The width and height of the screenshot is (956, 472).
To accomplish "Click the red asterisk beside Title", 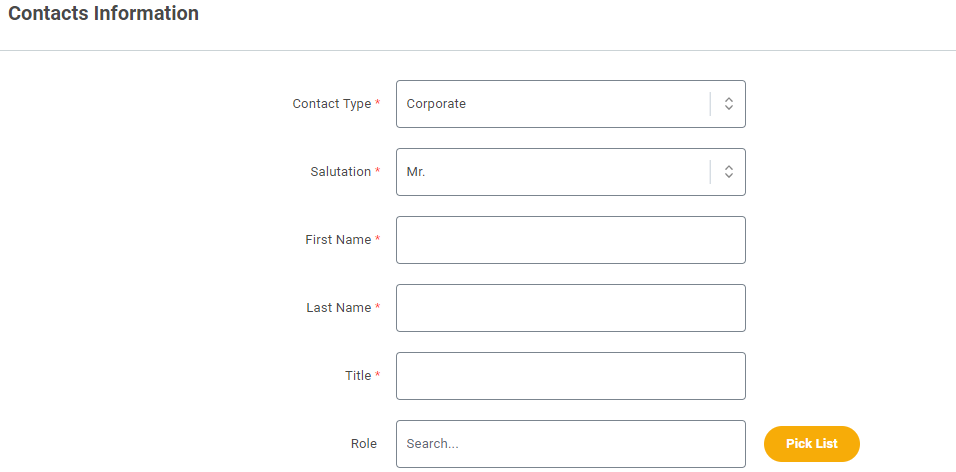I will pos(377,374).
